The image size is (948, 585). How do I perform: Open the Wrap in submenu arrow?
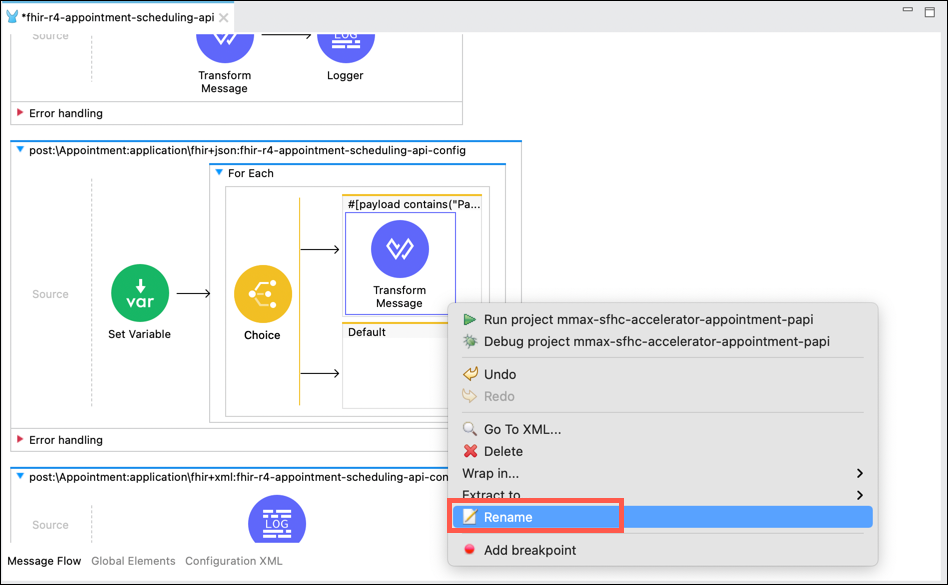pyautogui.click(x=859, y=473)
